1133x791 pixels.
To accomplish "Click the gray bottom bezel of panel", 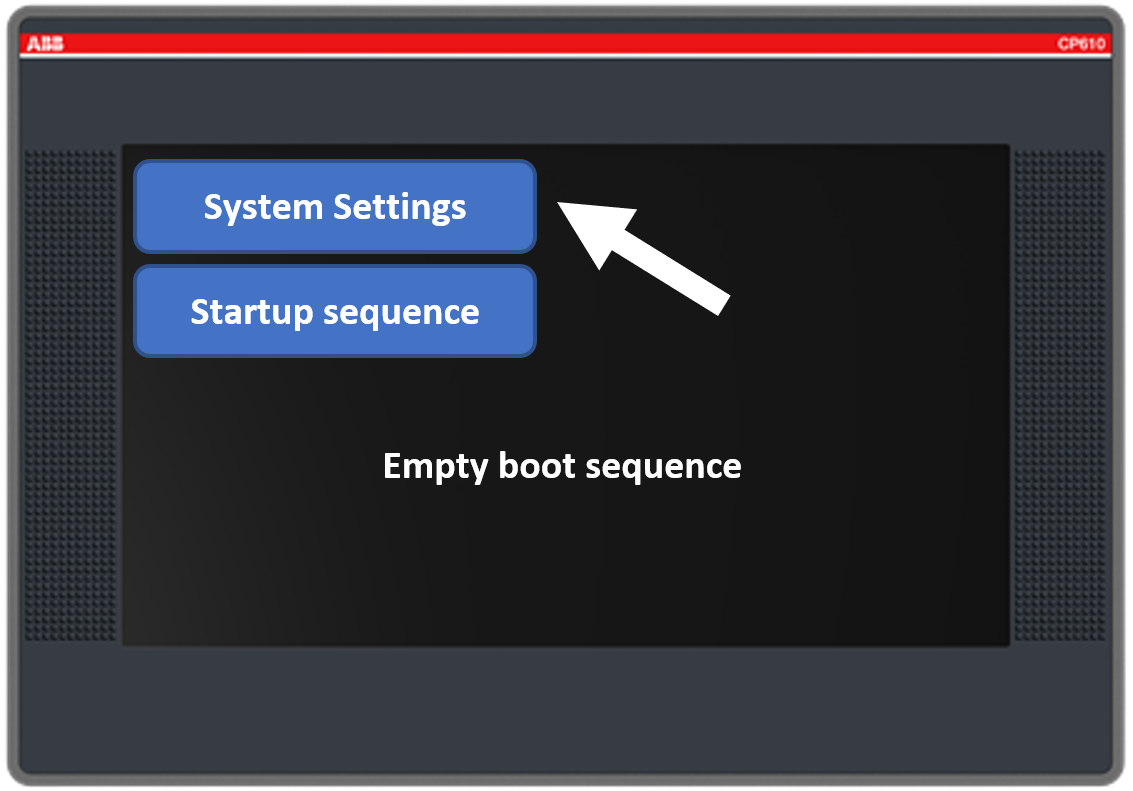I will [x=566, y=710].
